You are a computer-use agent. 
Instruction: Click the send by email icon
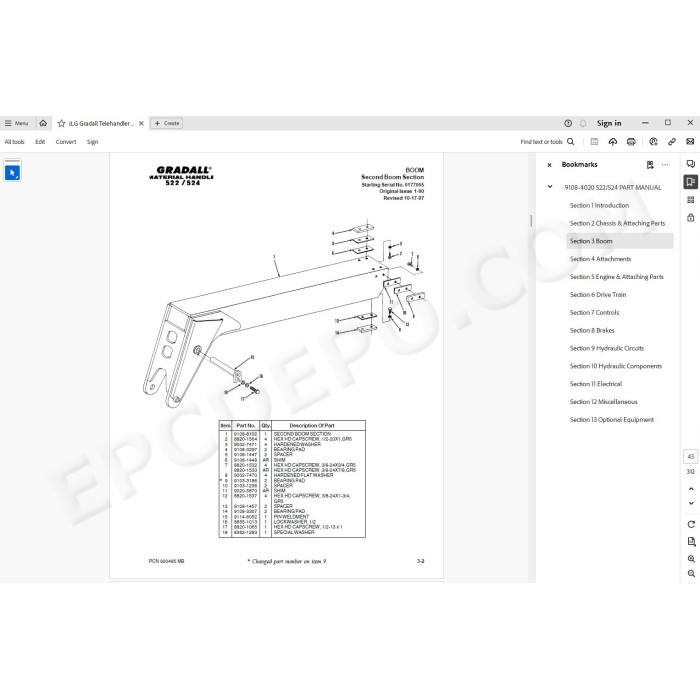tap(690, 142)
